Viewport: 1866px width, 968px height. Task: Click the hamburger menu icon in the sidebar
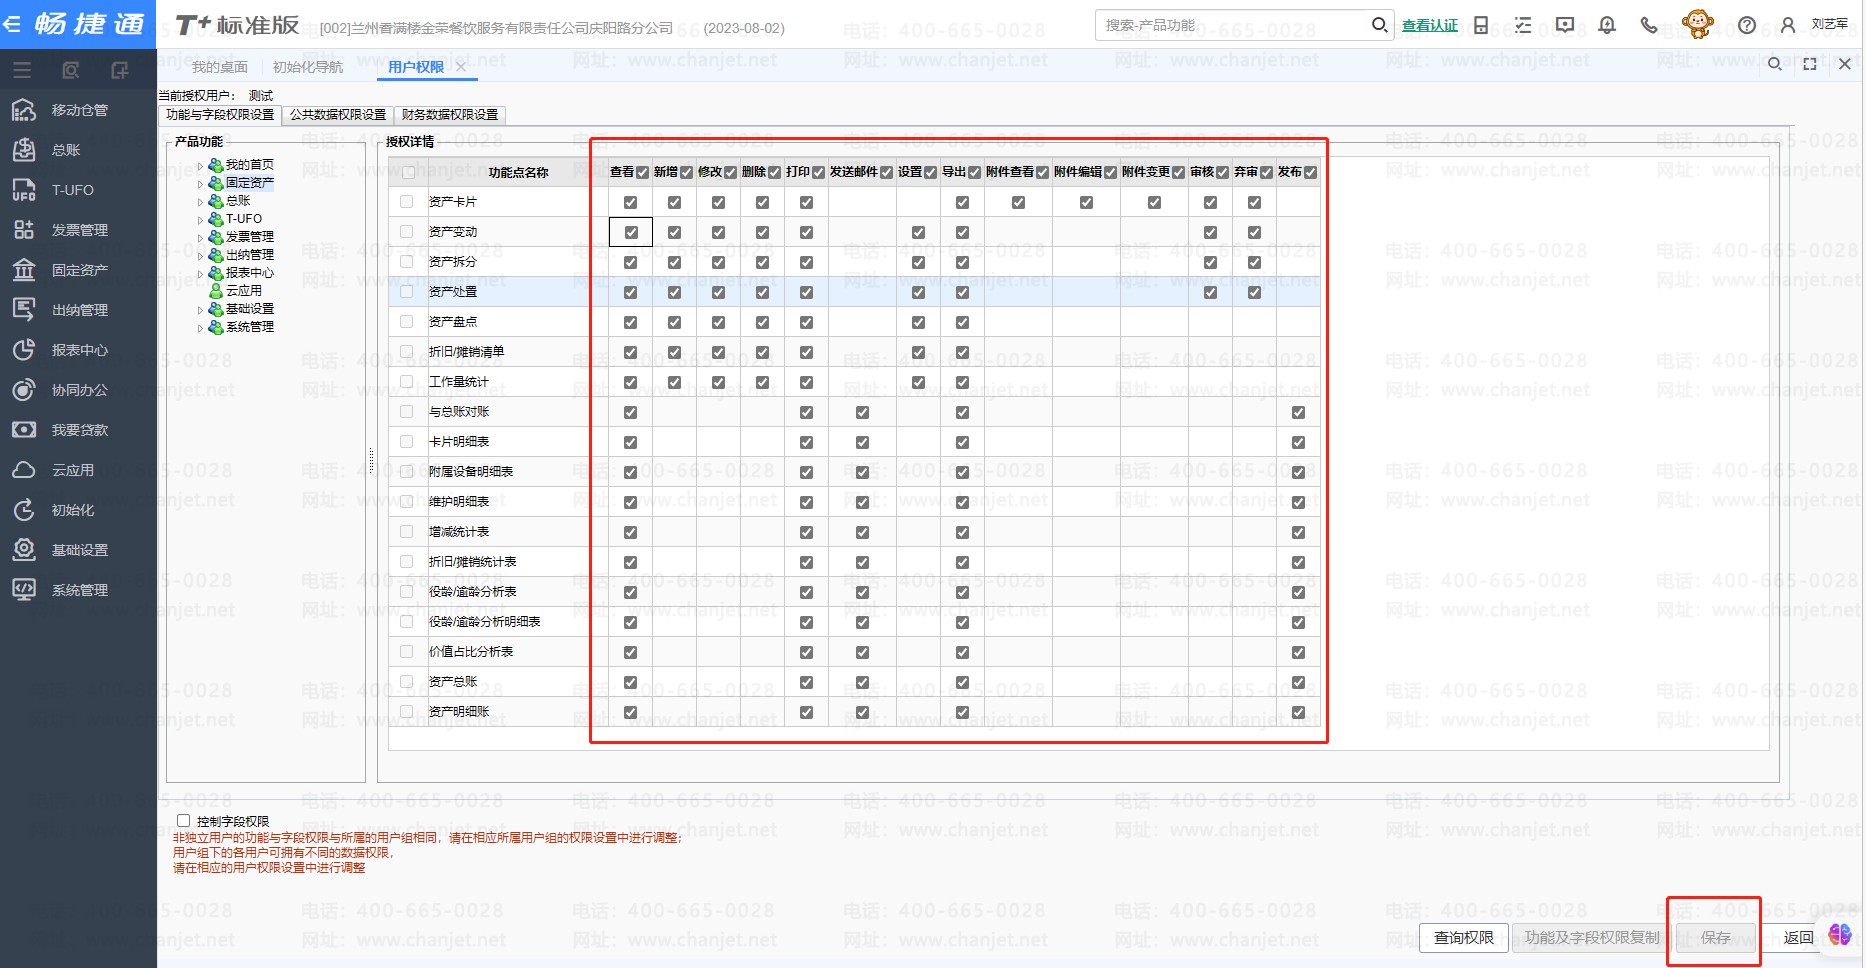click(22, 70)
